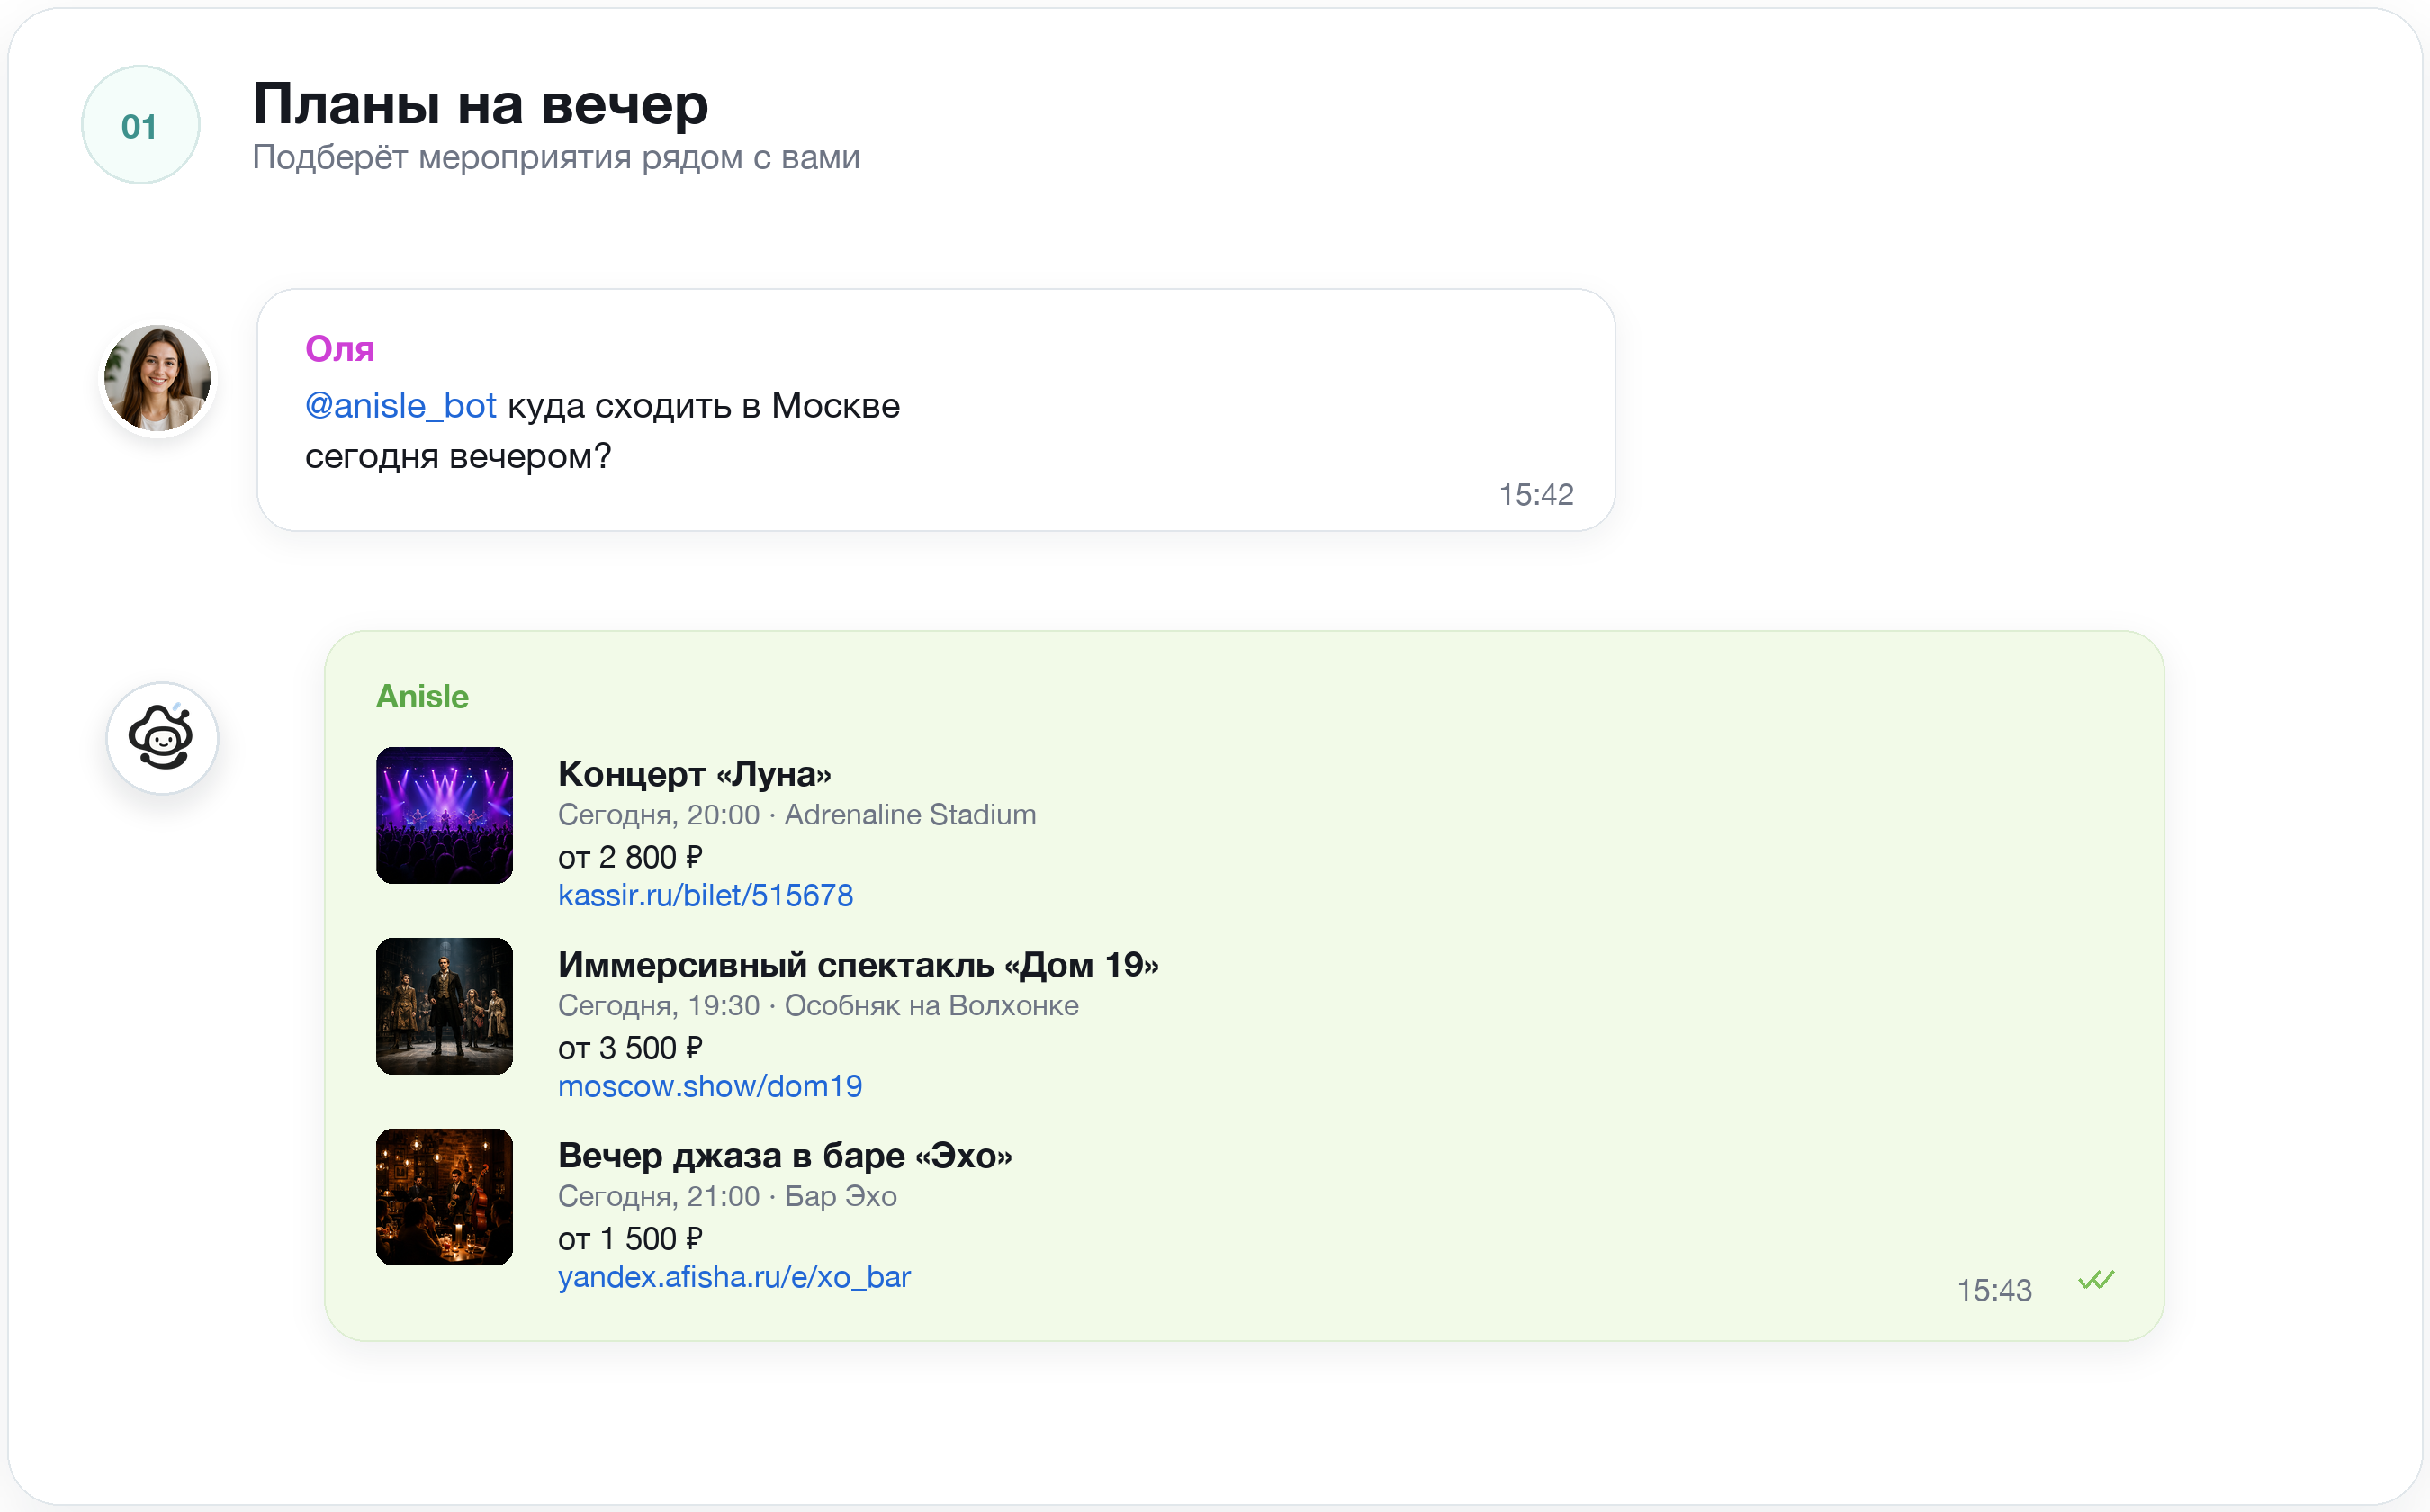This screenshot has width=2430, height=1512.
Task: Open Olya's profile avatar photo
Action: (x=158, y=378)
